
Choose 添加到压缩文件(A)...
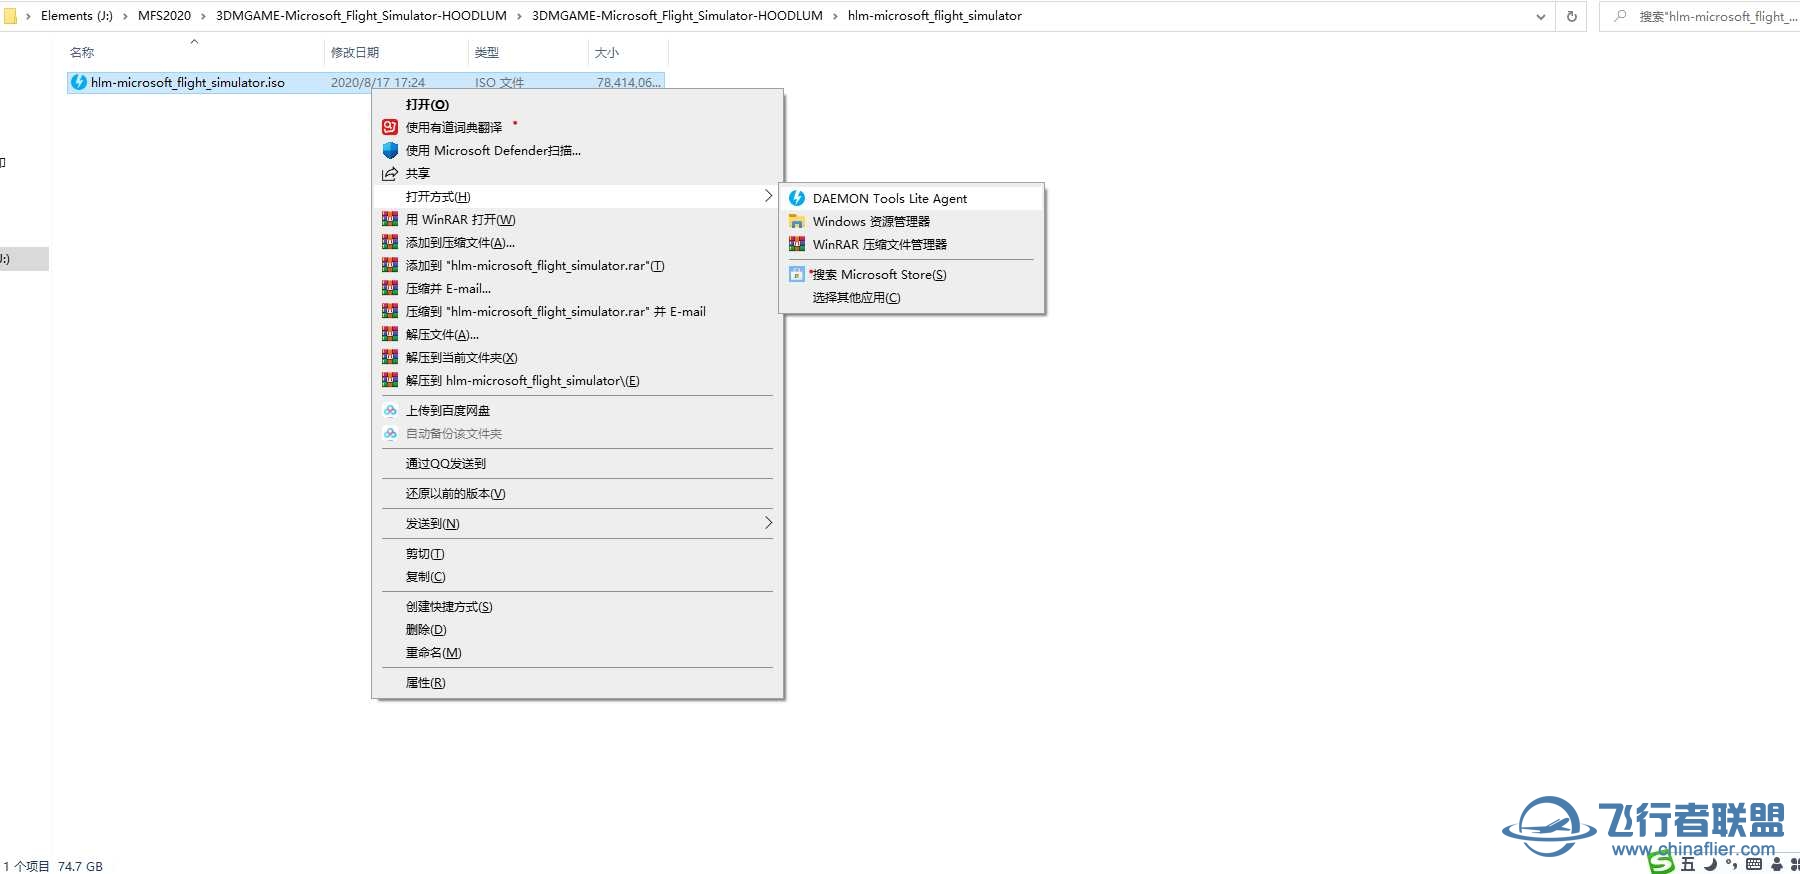(577, 242)
